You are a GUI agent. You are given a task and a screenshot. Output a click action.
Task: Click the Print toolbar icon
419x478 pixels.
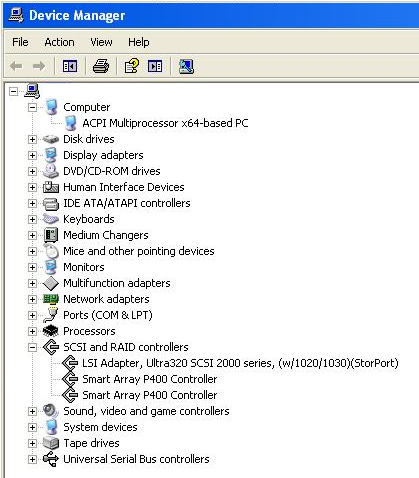101,66
